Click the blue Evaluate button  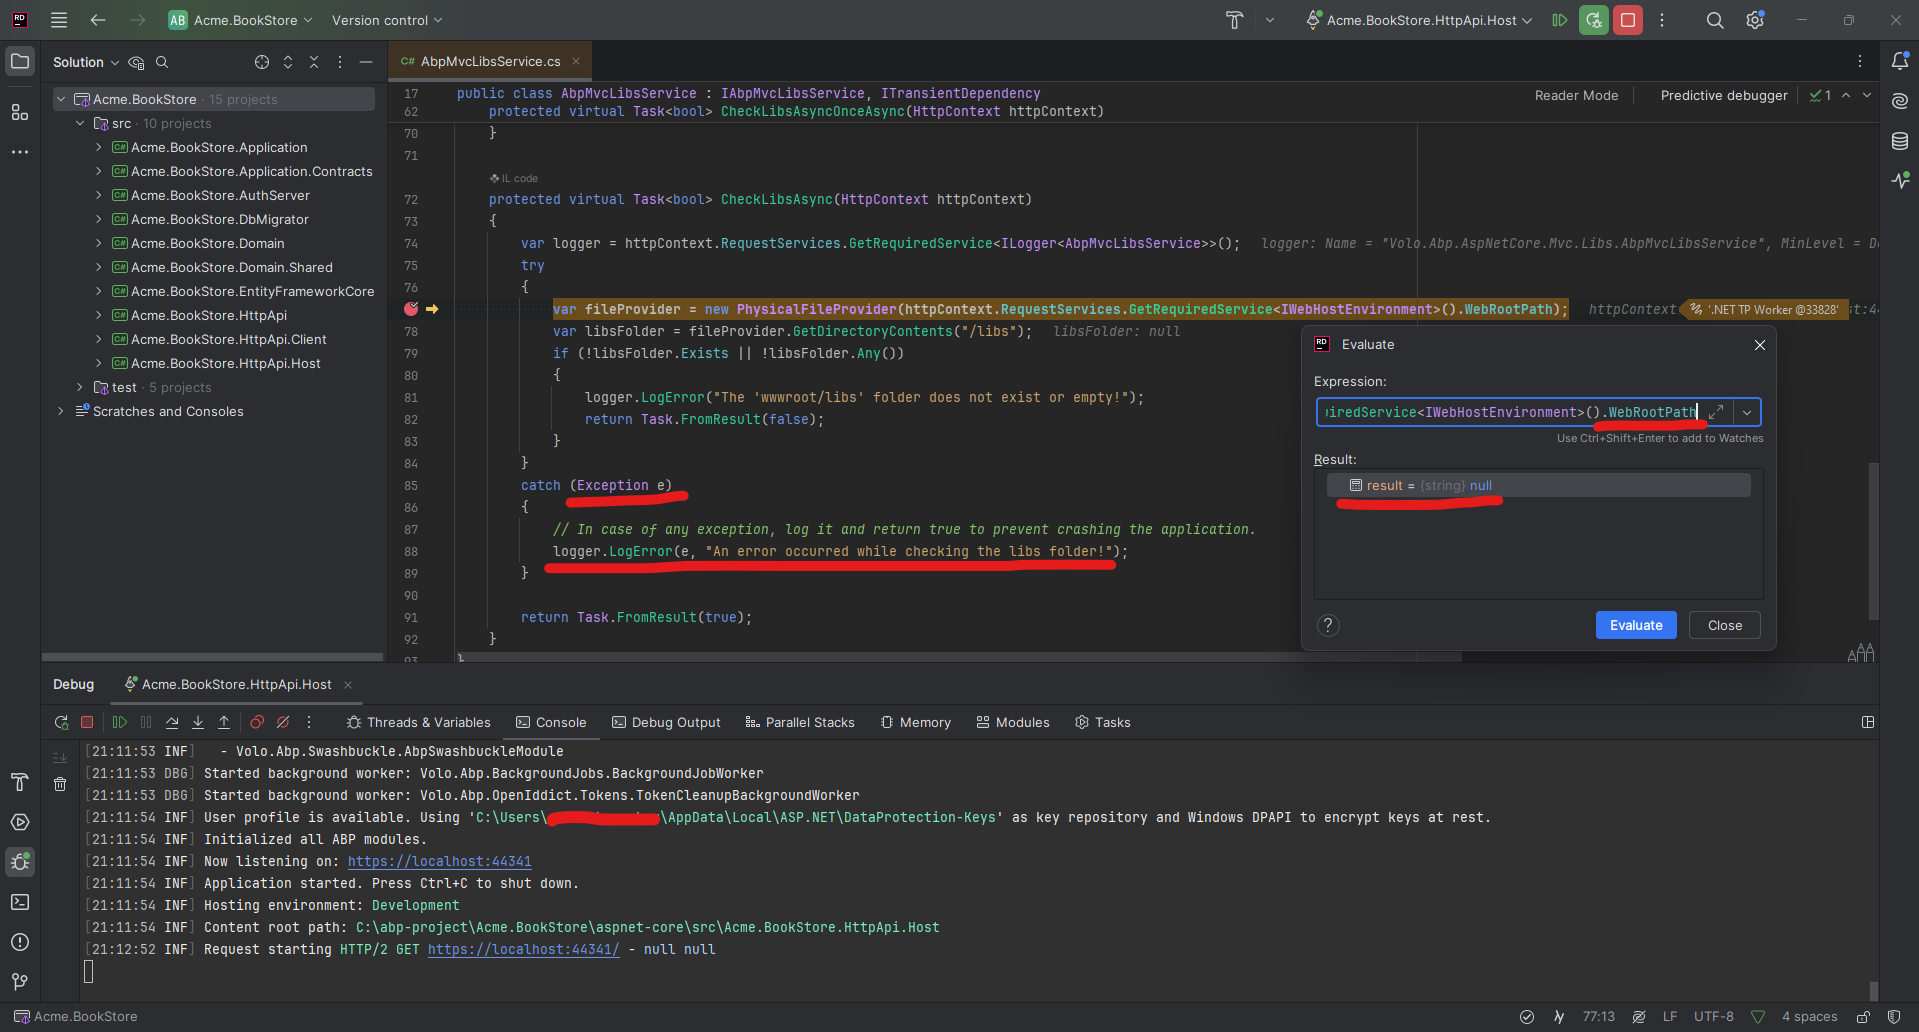[1635, 625]
